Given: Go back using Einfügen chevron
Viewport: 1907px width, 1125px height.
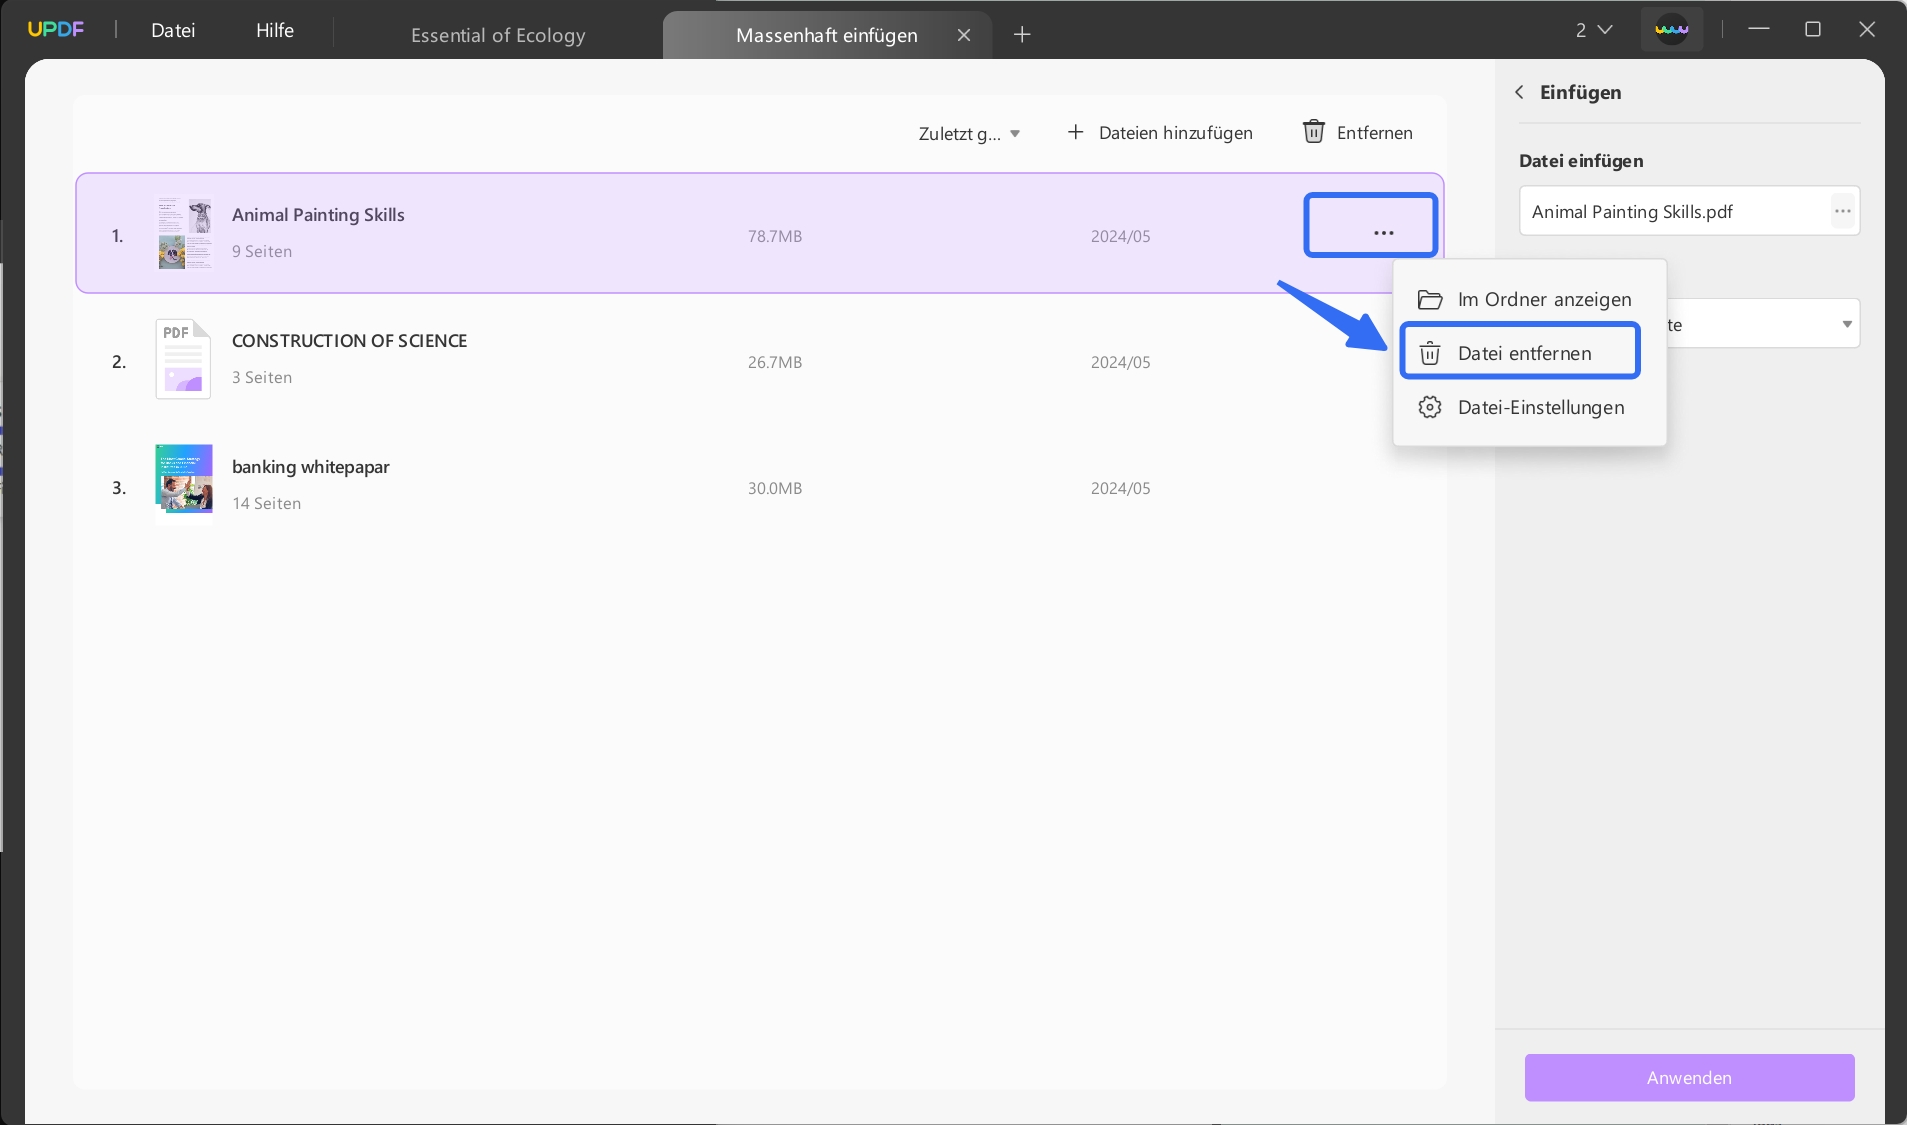Looking at the screenshot, I should (1519, 92).
